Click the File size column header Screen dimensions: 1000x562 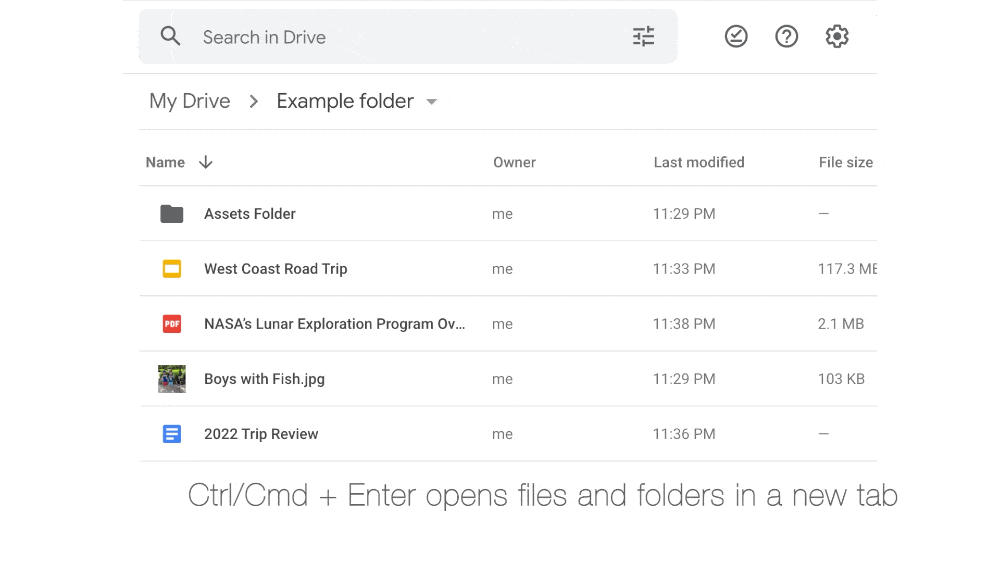845,162
